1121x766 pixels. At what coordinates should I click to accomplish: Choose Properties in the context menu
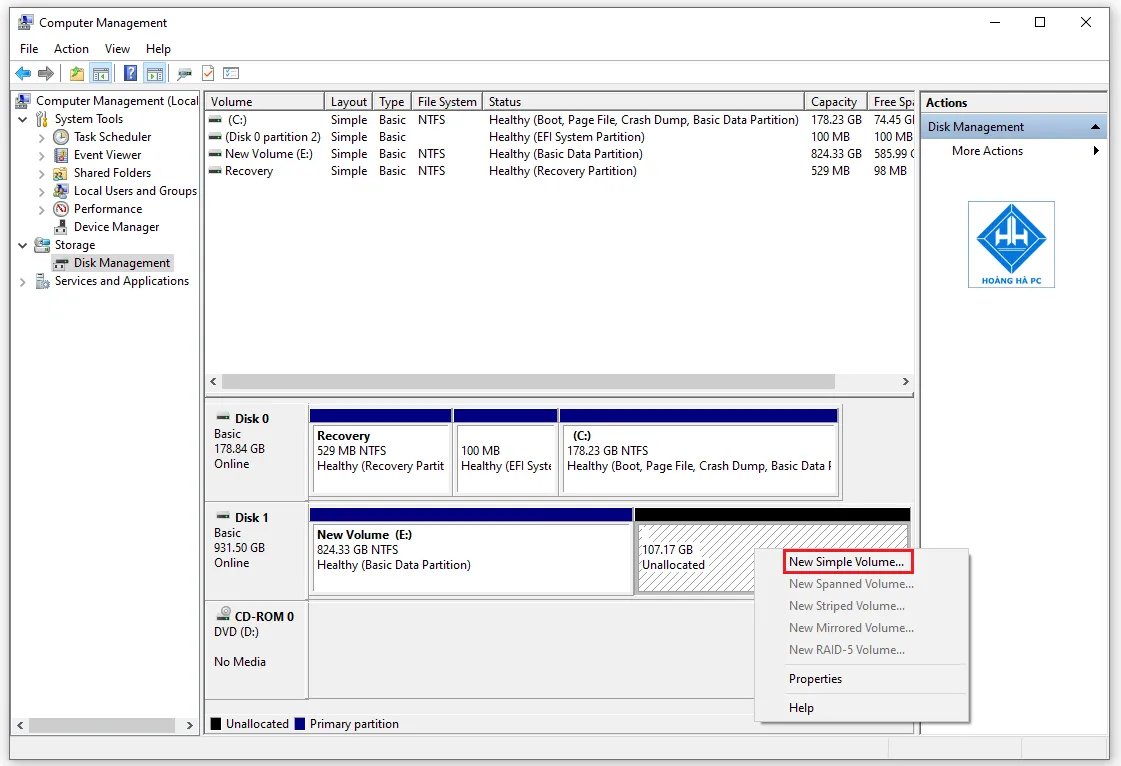click(861, 679)
